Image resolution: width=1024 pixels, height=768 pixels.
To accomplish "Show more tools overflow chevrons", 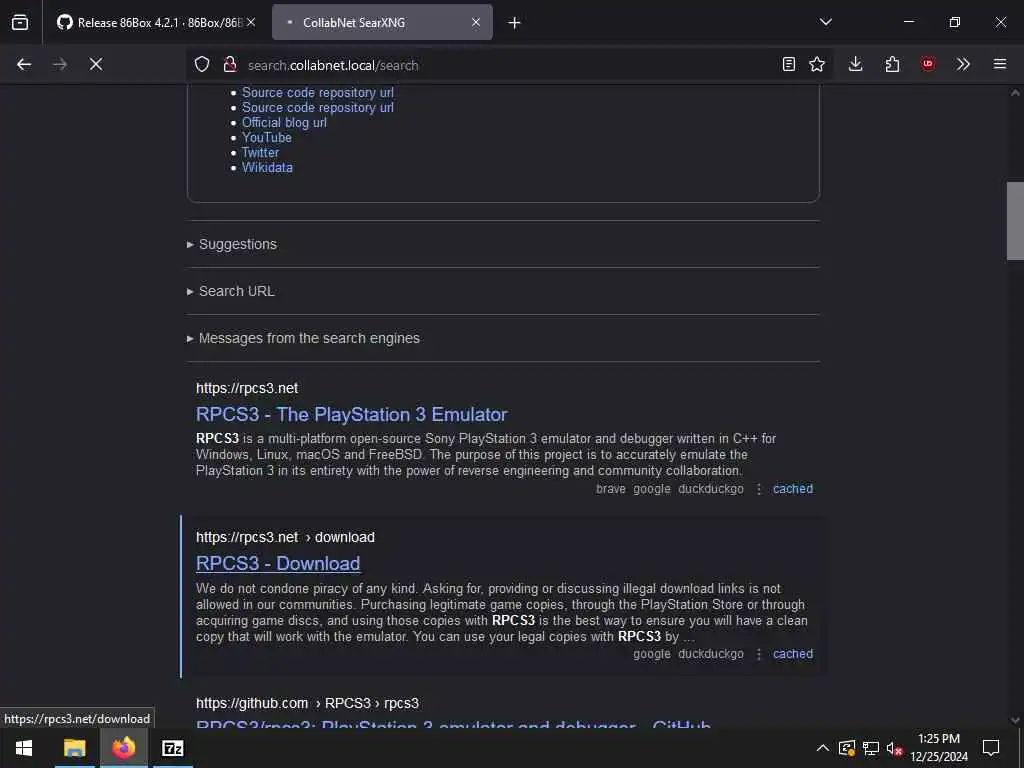I will pyautogui.click(x=963, y=64).
